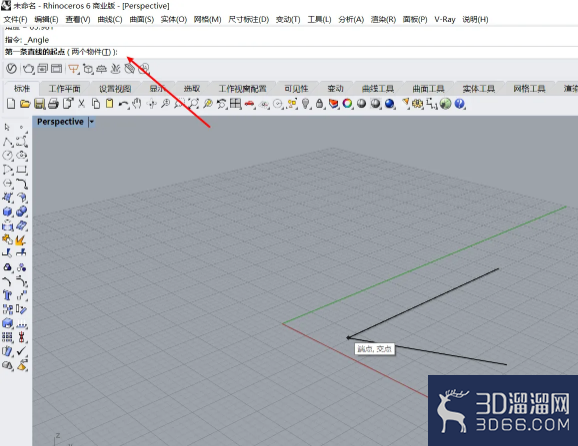
Task: Open the 文件(F) menu
Action: click(15, 20)
